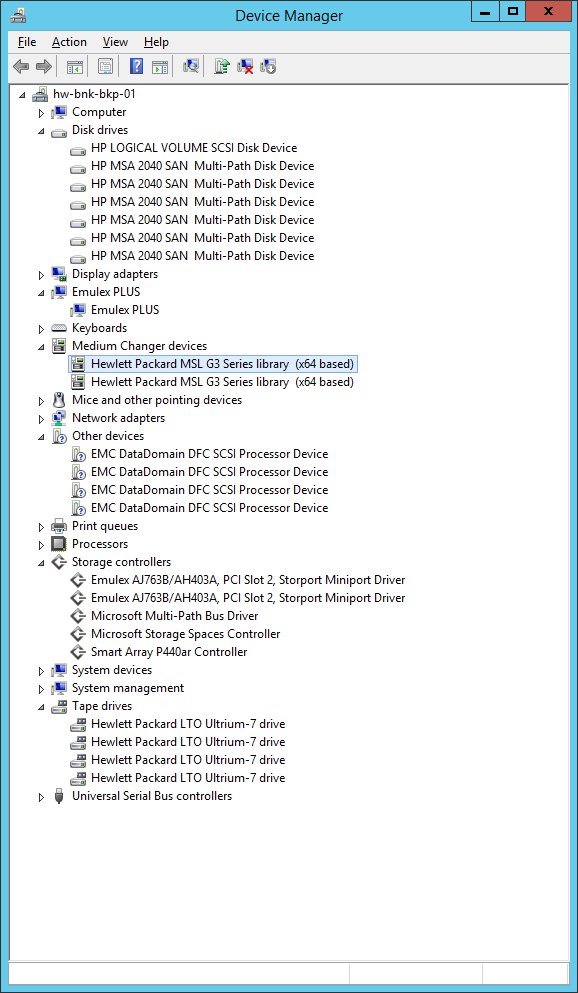This screenshot has height=993, width=578.
Task: Click the Mice and other pointing devices icon
Action: (x=59, y=400)
